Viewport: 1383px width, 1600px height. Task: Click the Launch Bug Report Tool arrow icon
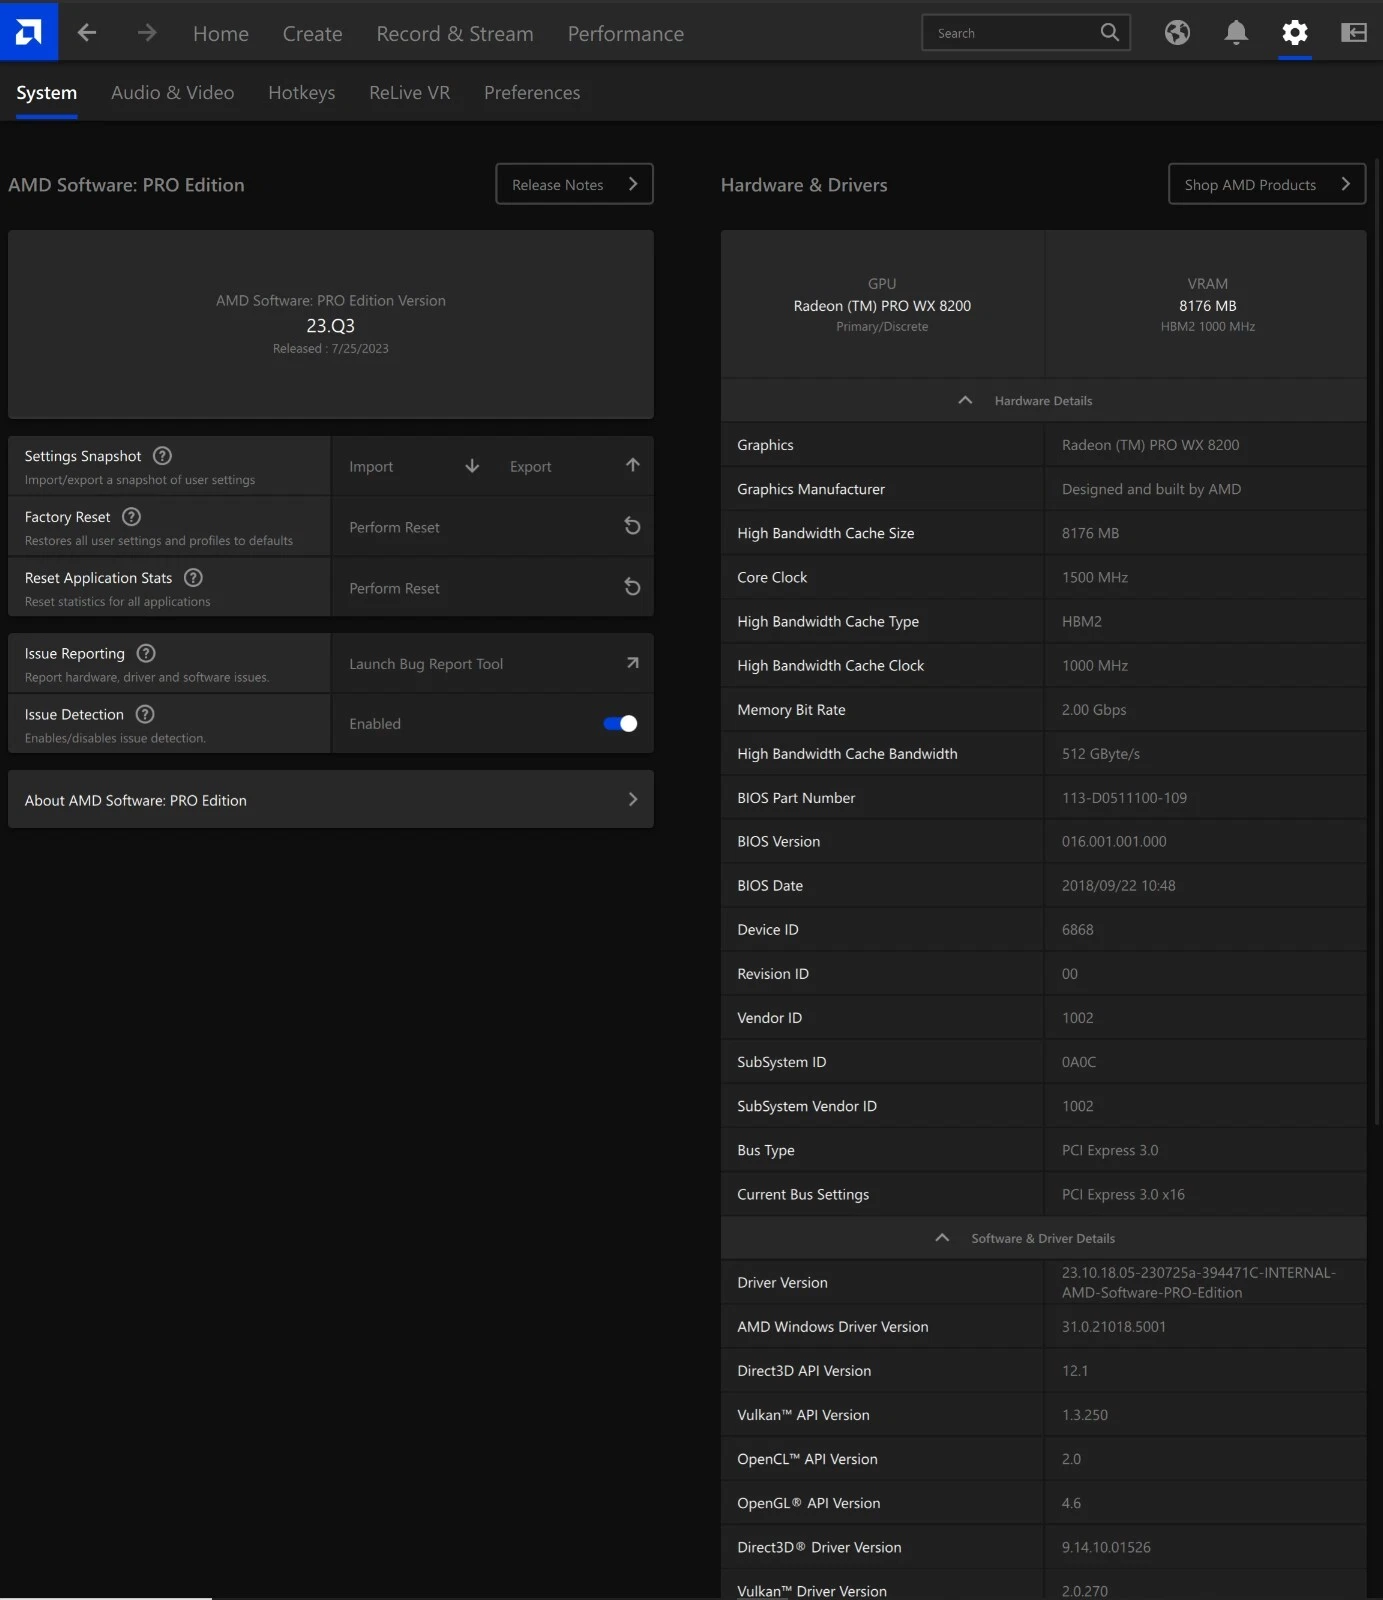pyautogui.click(x=632, y=663)
